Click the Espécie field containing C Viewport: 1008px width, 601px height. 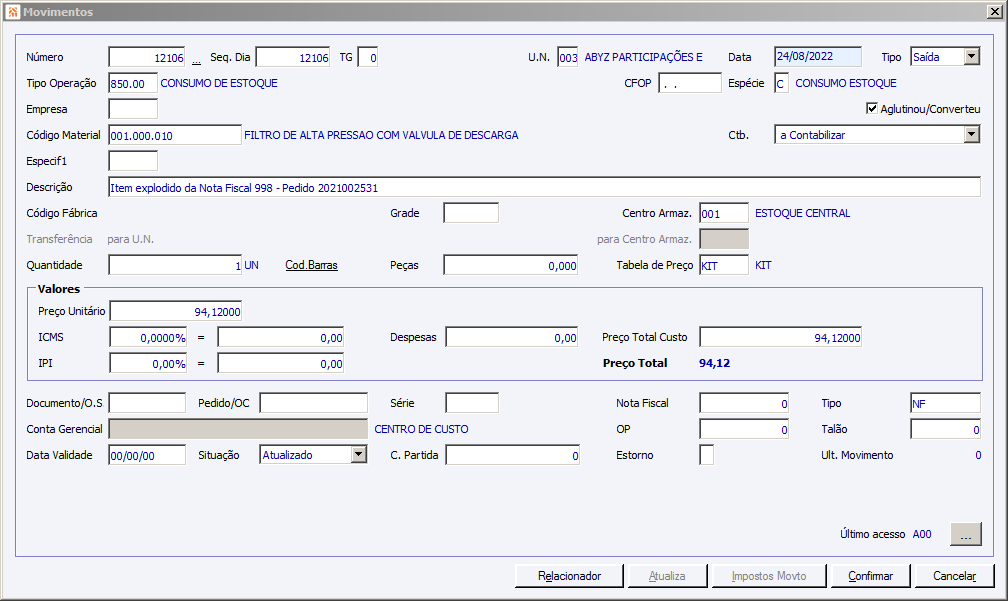781,83
